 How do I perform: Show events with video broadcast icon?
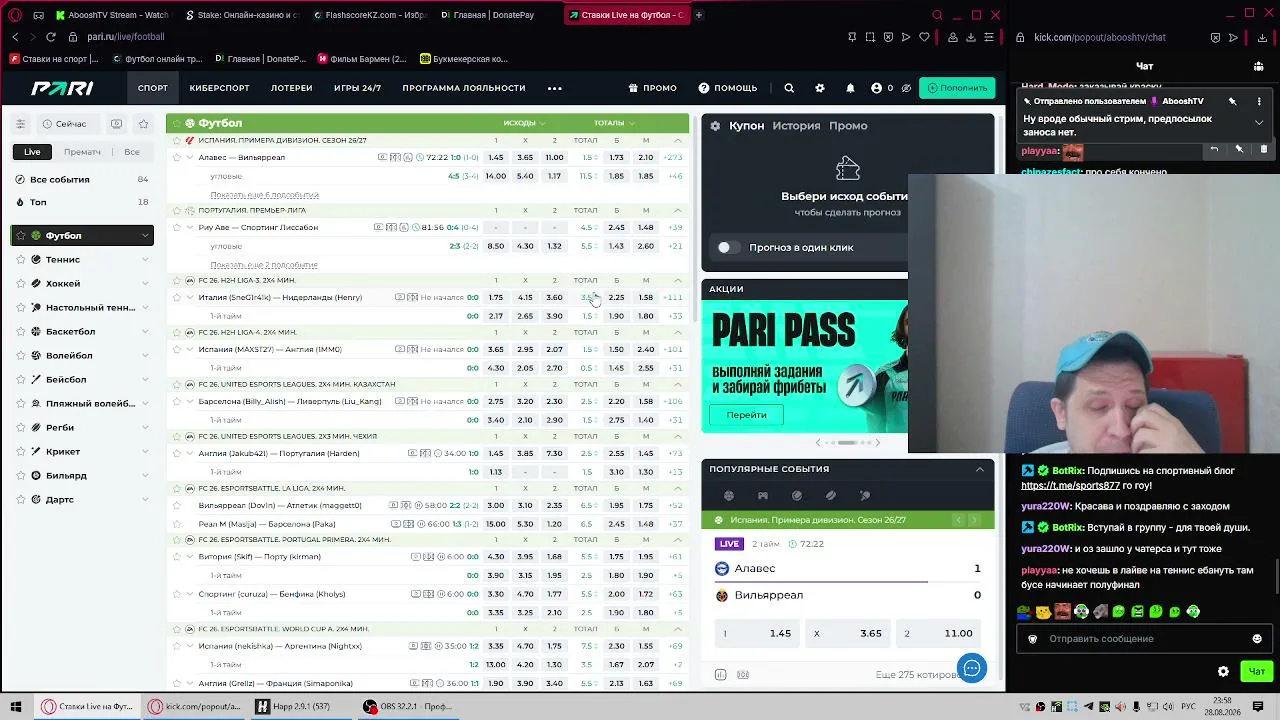tap(117, 124)
